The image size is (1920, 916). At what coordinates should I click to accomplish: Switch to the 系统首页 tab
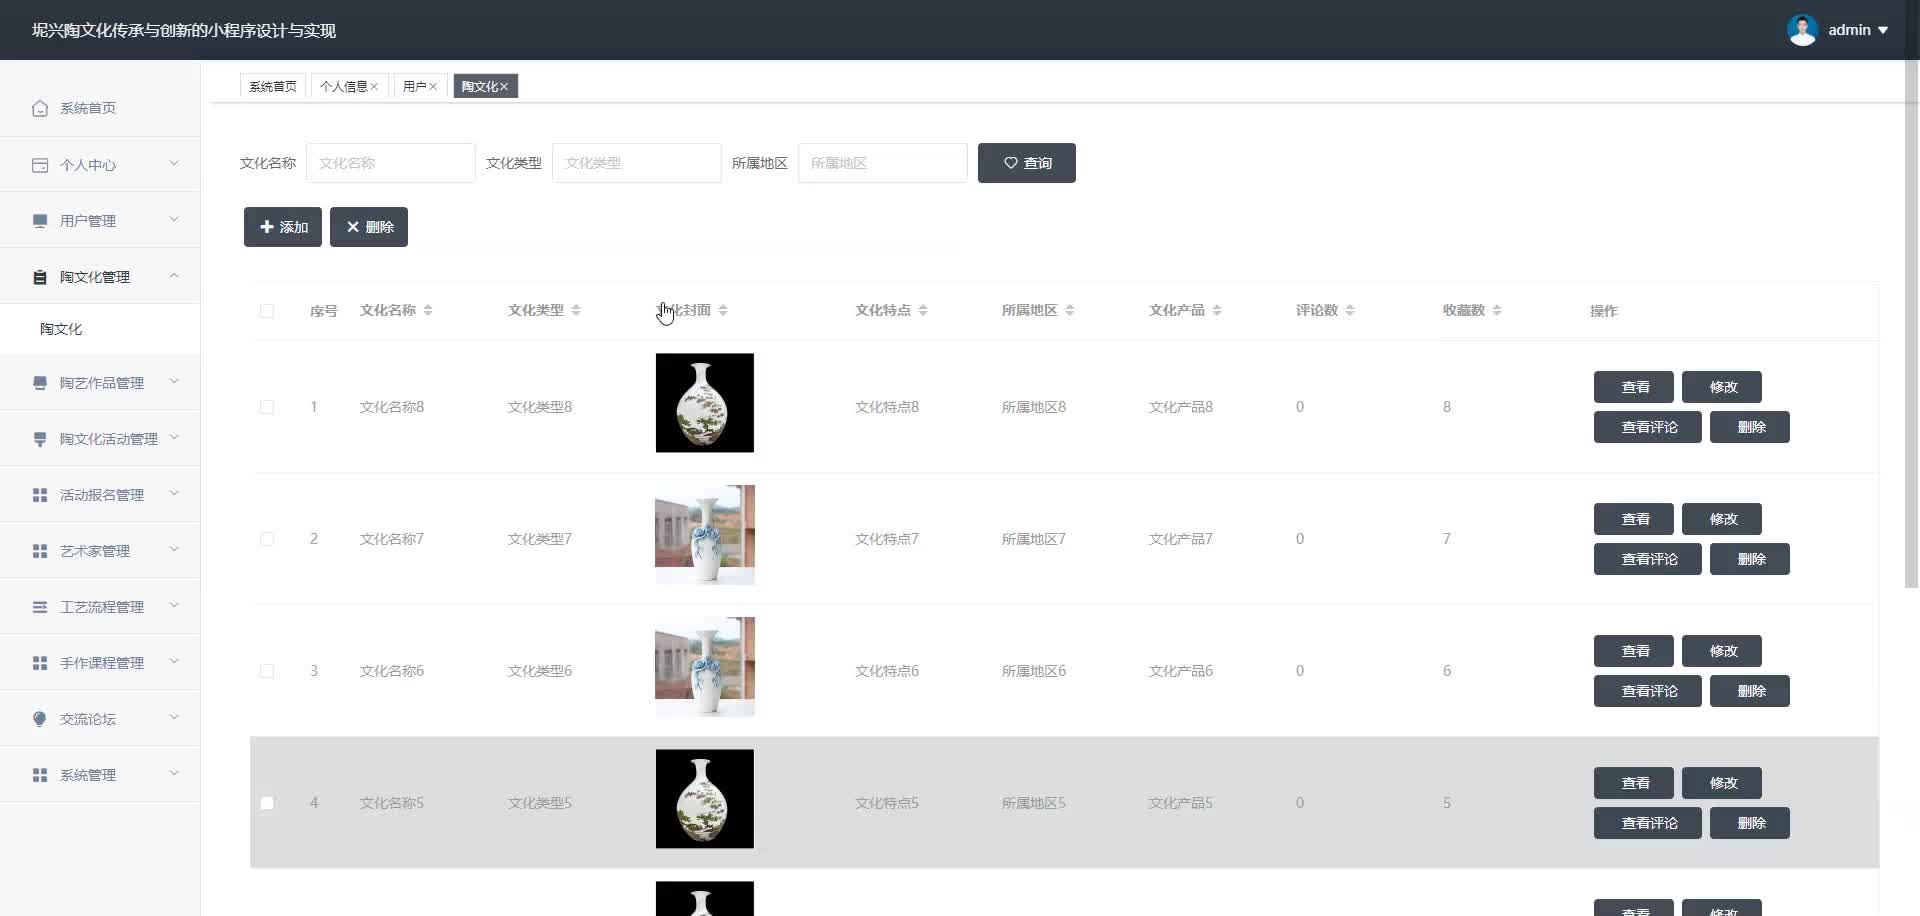click(x=273, y=87)
